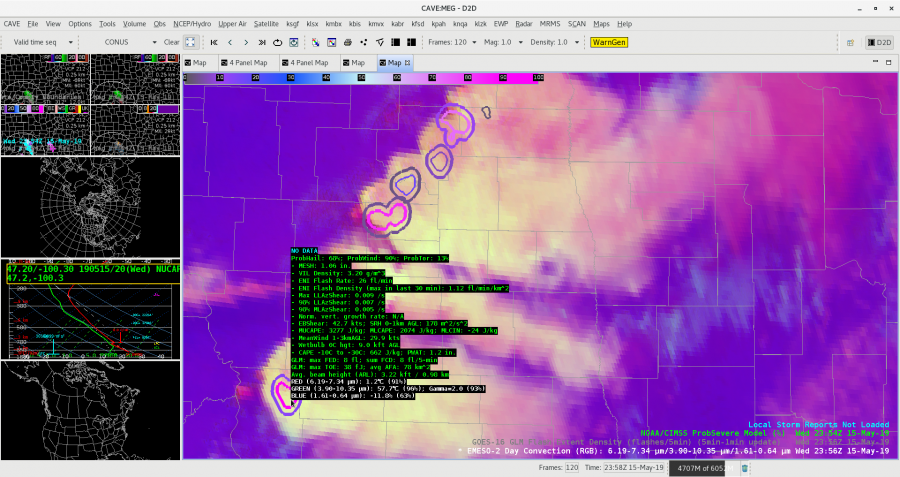Jump to the last frame

[263, 43]
